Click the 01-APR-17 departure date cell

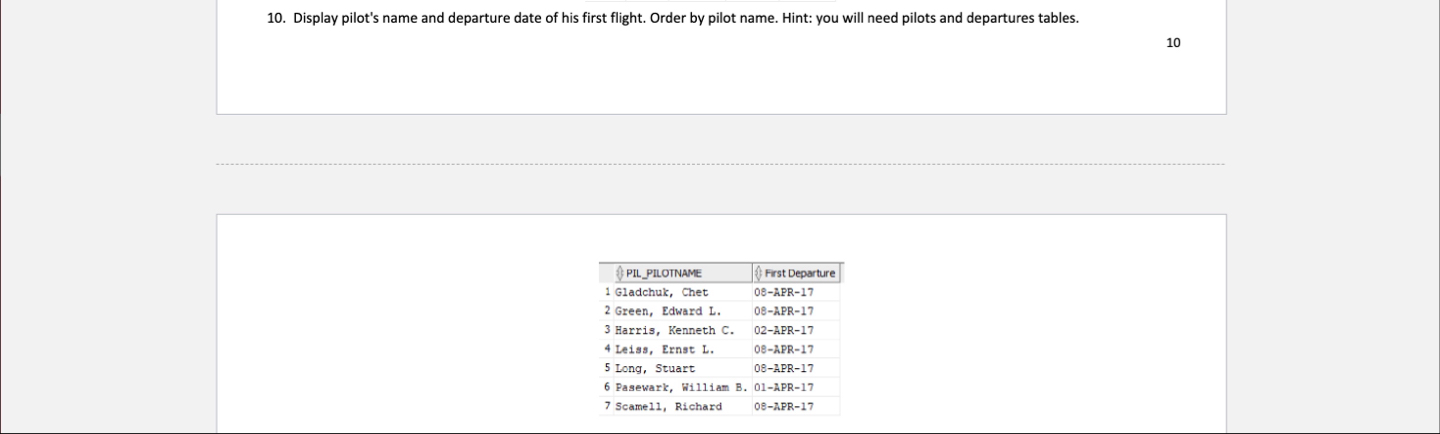coord(785,387)
